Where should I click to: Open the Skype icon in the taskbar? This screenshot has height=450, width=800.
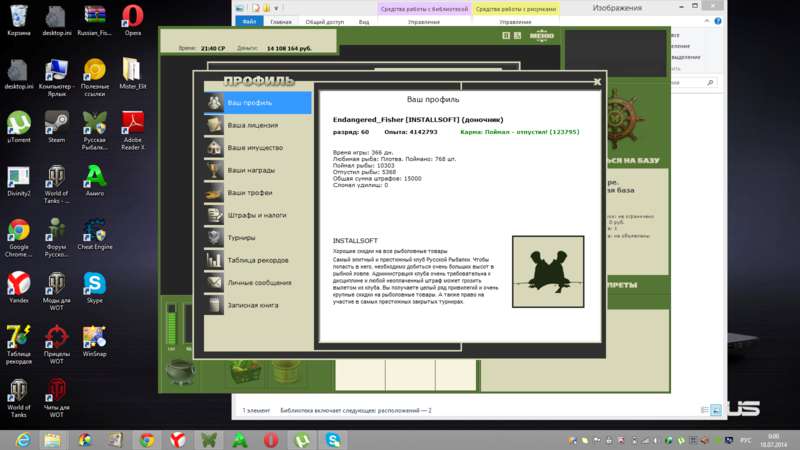pos(333,440)
